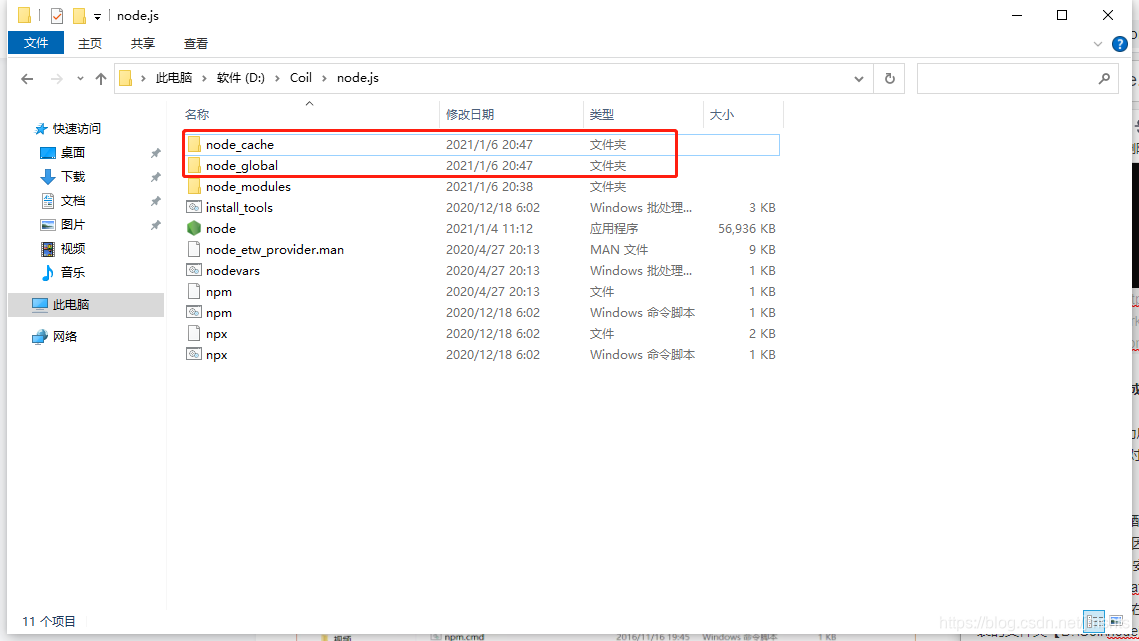Open 视频 in the navigation pane
1139x641 pixels.
[x=73, y=249]
